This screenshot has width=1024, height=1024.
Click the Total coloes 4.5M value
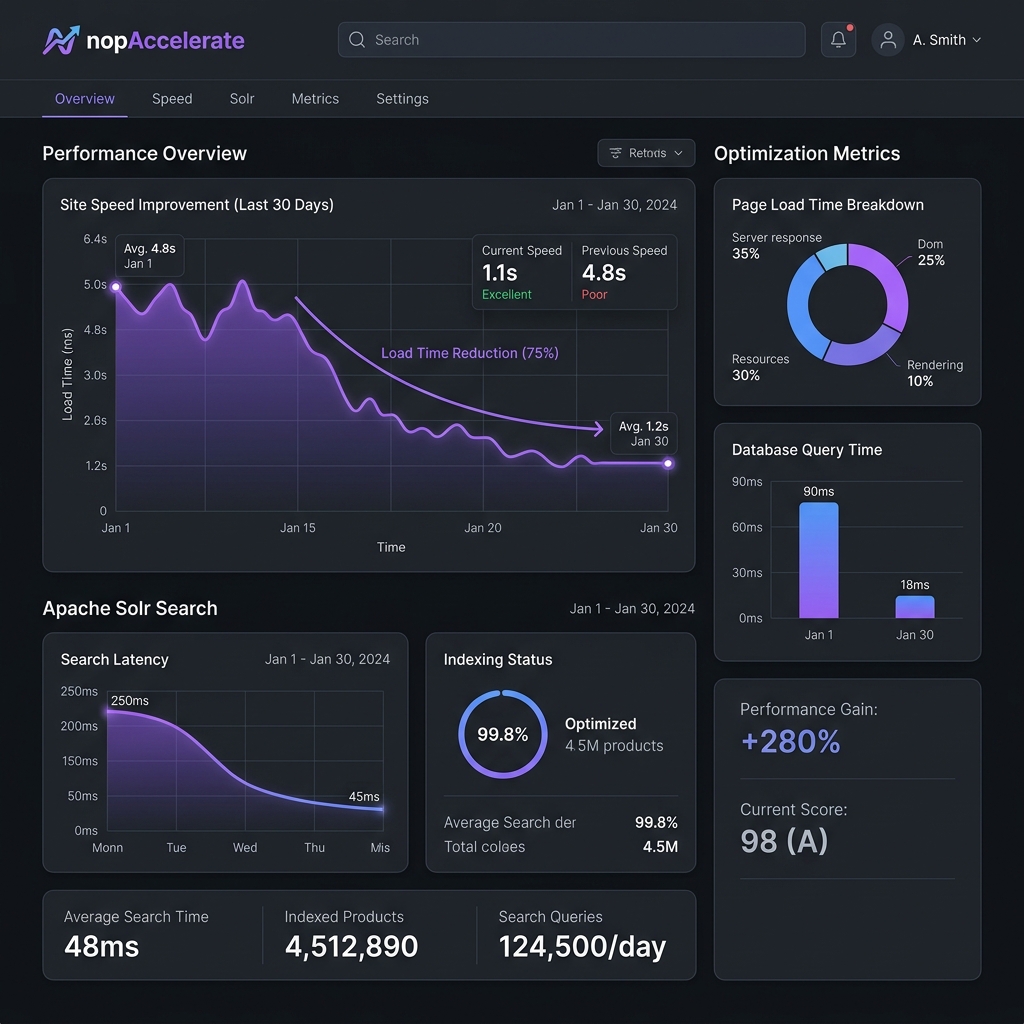pos(660,847)
